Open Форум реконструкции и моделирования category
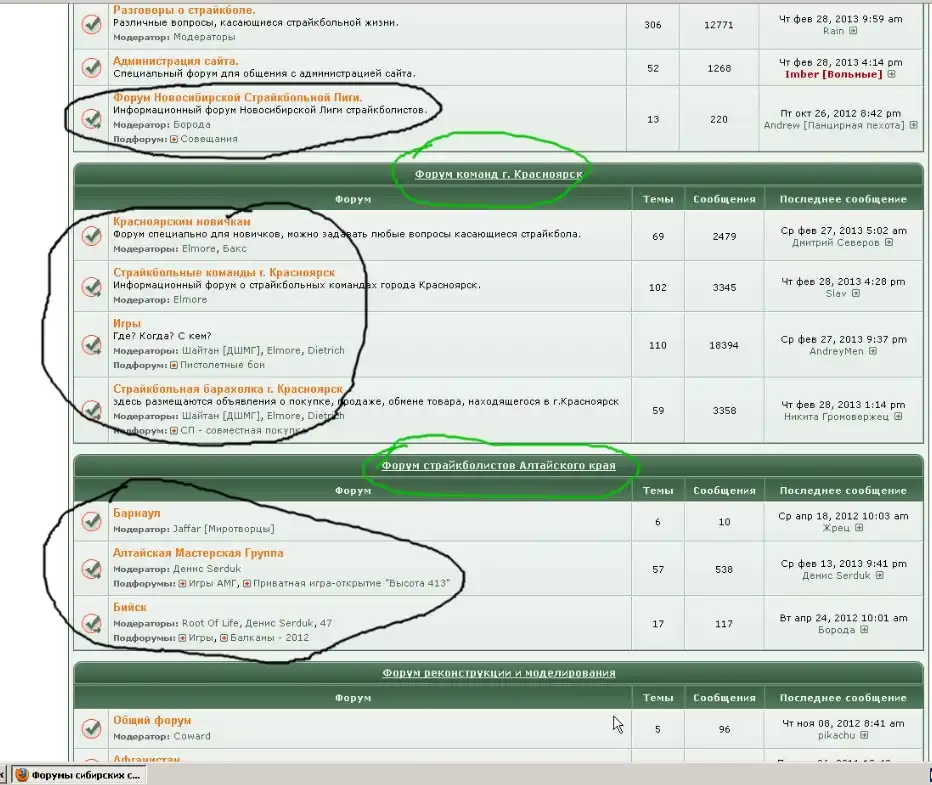 pyautogui.click(x=498, y=673)
